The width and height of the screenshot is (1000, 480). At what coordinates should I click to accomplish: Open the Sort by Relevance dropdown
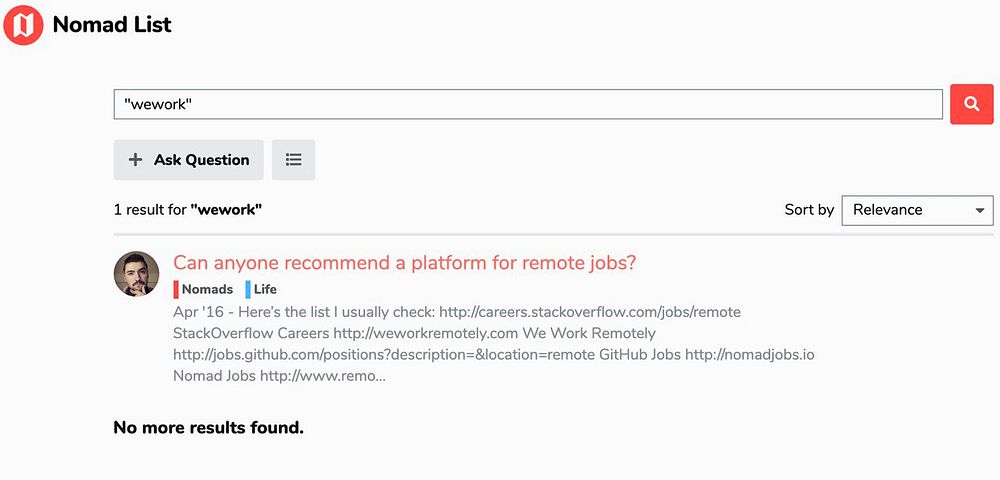click(916, 210)
